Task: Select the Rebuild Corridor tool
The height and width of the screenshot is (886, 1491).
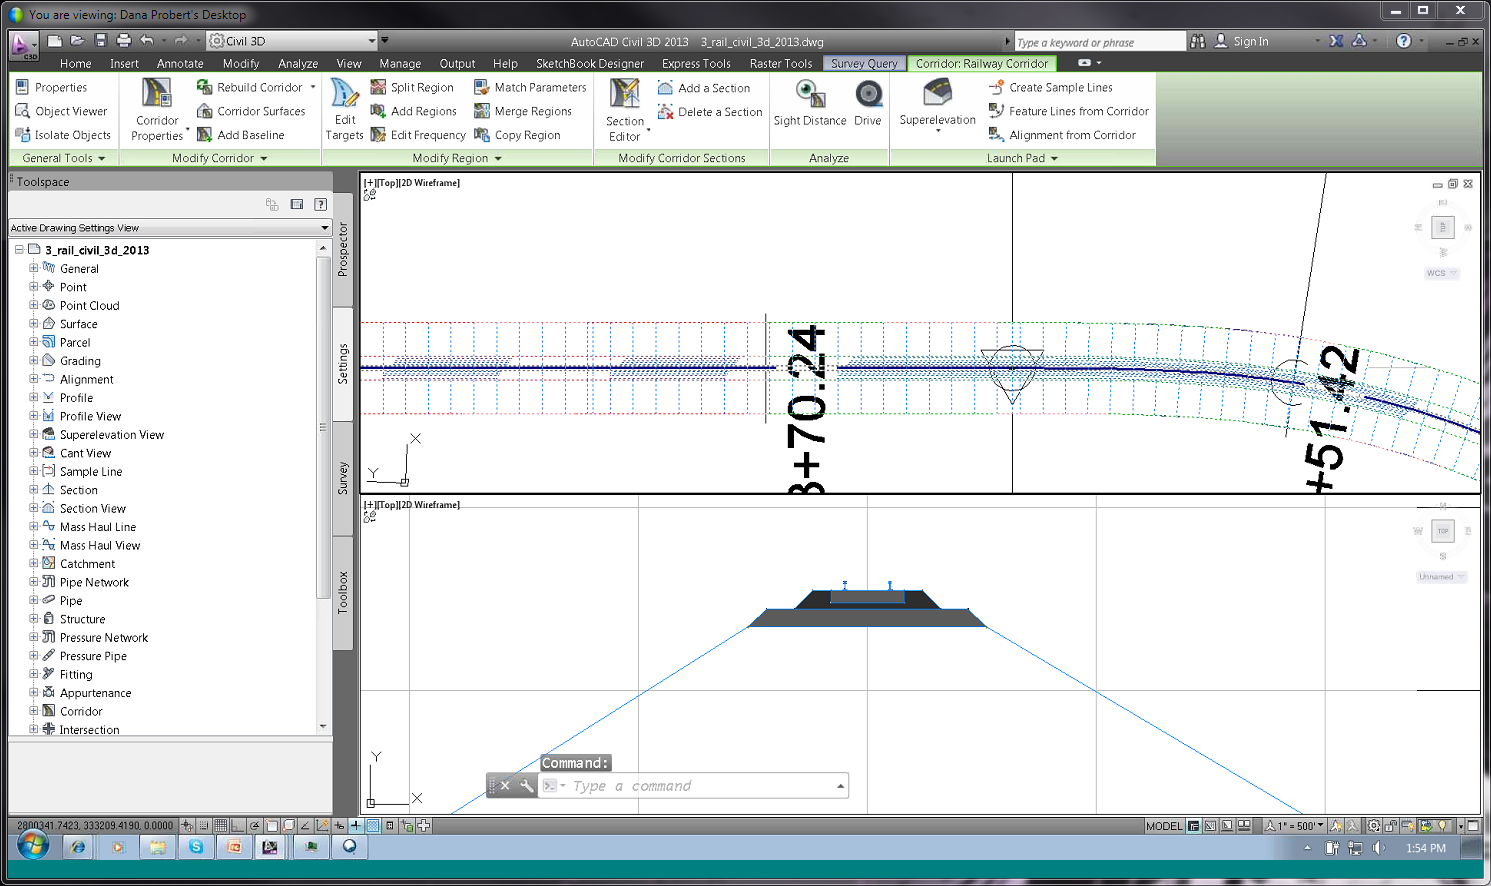Action: pyautogui.click(x=255, y=87)
